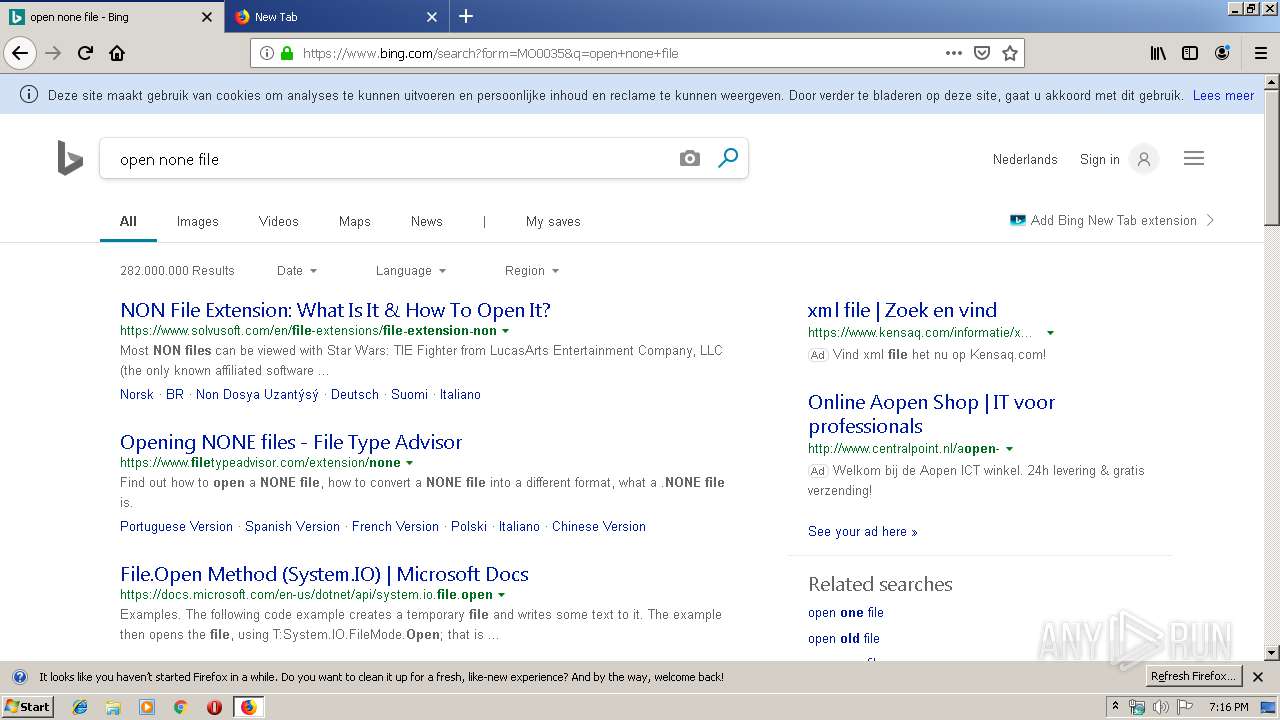Open a new tab with plus button
Screen dimensions: 1280x720
tap(466, 16)
